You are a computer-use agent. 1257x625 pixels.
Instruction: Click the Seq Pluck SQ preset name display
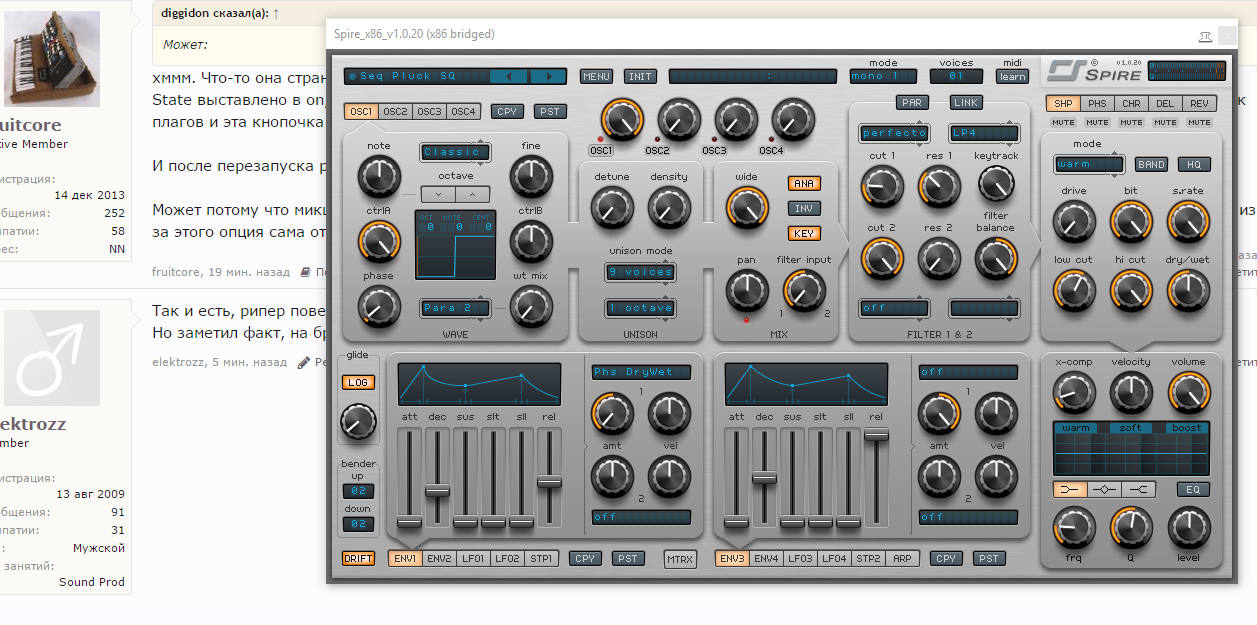pyautogui.click(x=417, y=76)
